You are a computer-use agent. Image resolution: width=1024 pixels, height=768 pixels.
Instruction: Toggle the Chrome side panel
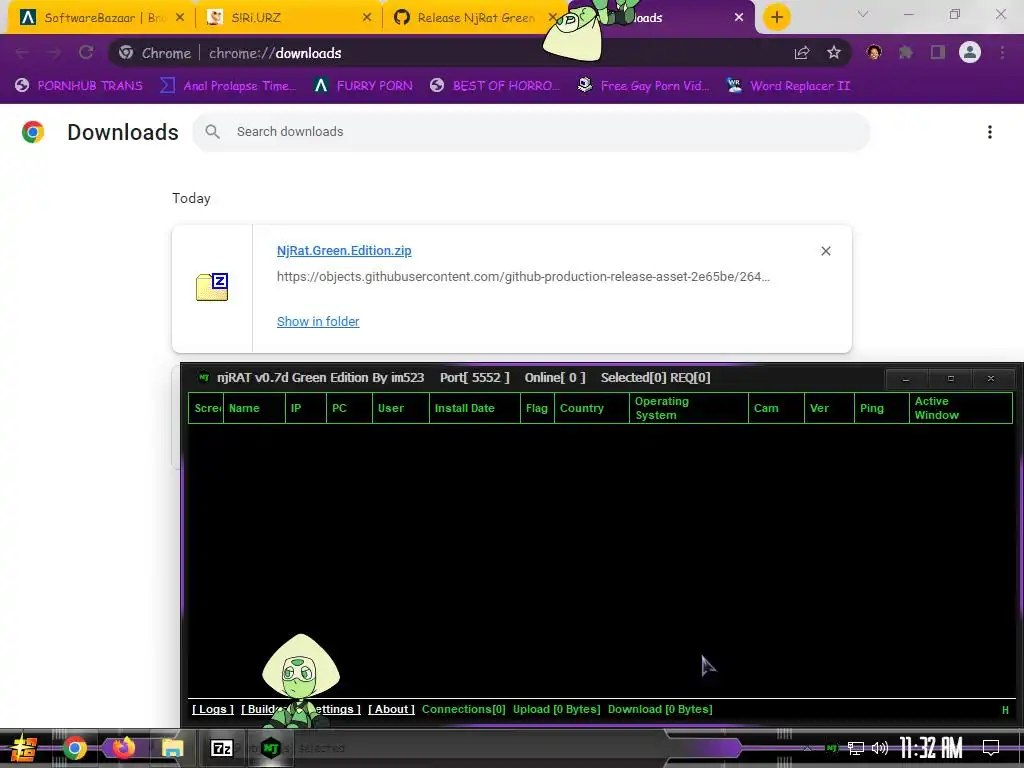pos(938,53)
